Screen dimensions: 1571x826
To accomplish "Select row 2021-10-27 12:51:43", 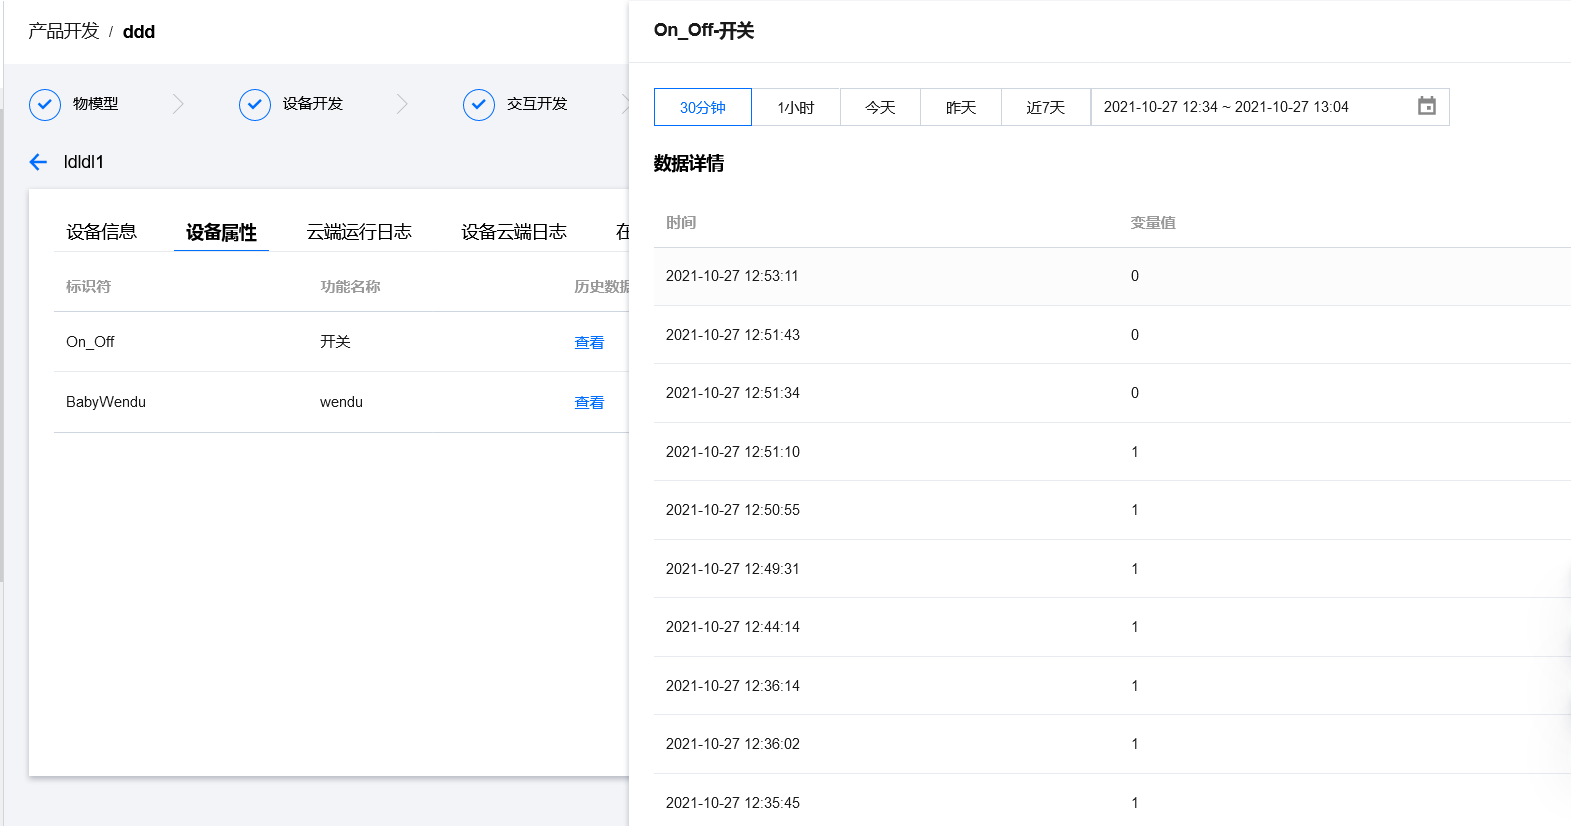I will (1112, 335).
